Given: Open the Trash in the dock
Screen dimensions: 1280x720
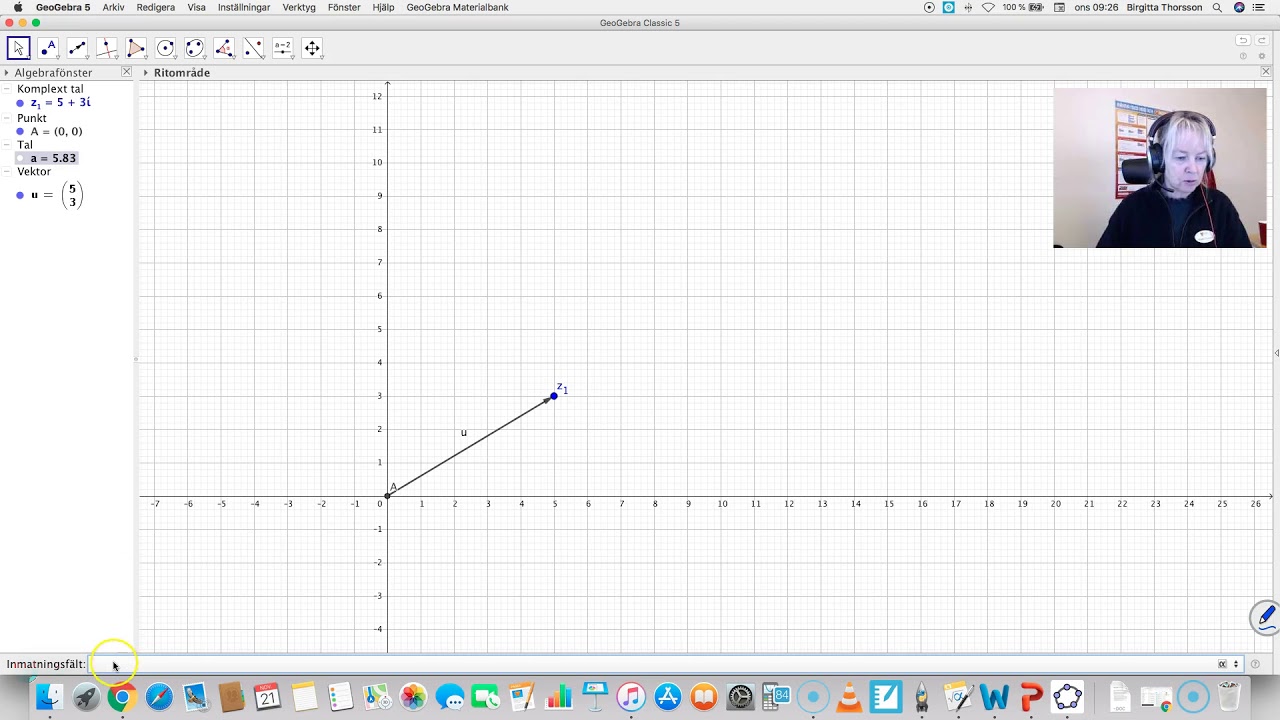Looking at the screenshot, I should [1229, 696].
